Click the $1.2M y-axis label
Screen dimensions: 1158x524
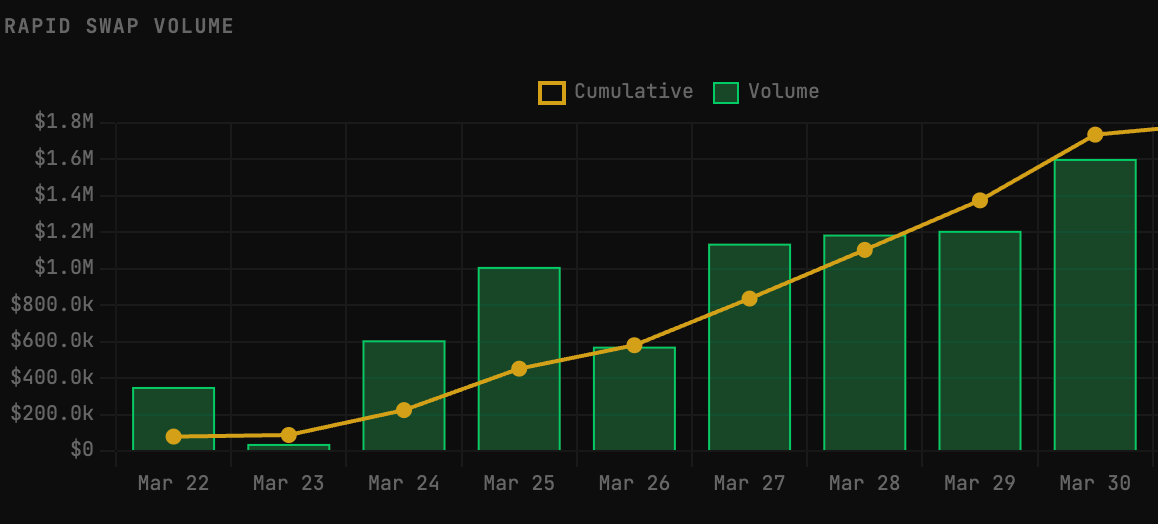(x=64, y=231)
